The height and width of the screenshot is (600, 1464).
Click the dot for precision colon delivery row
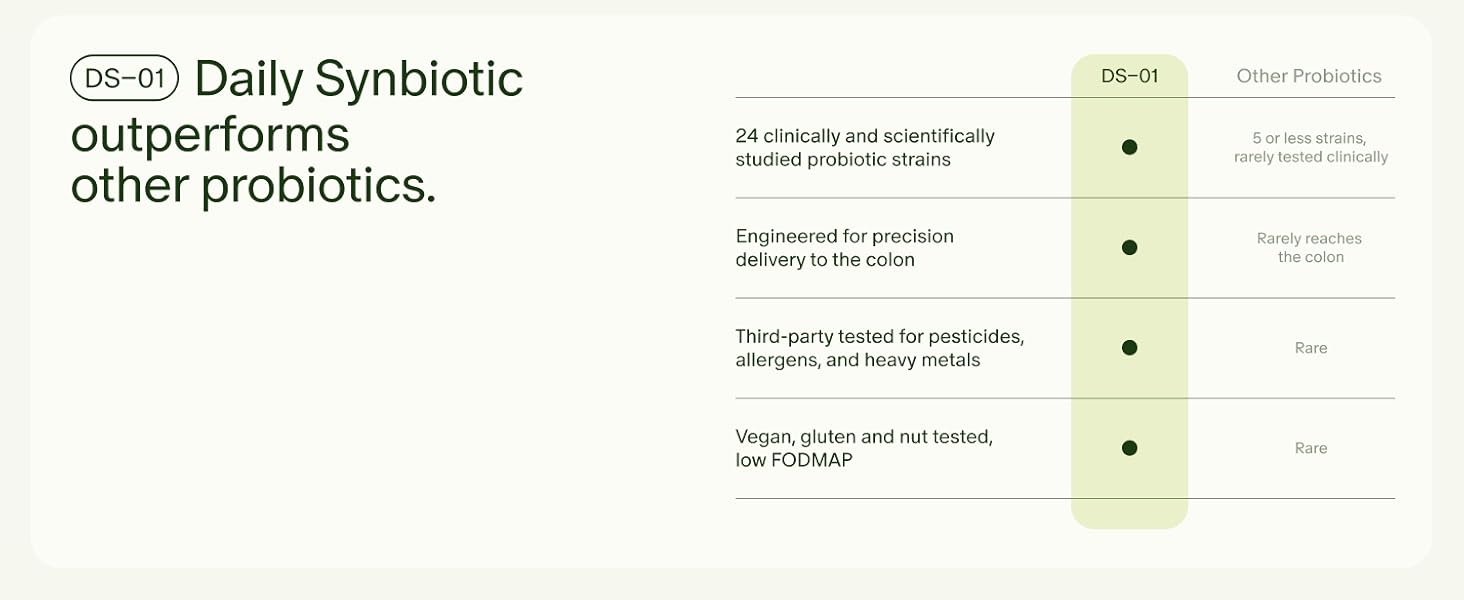pos(1129,247)
